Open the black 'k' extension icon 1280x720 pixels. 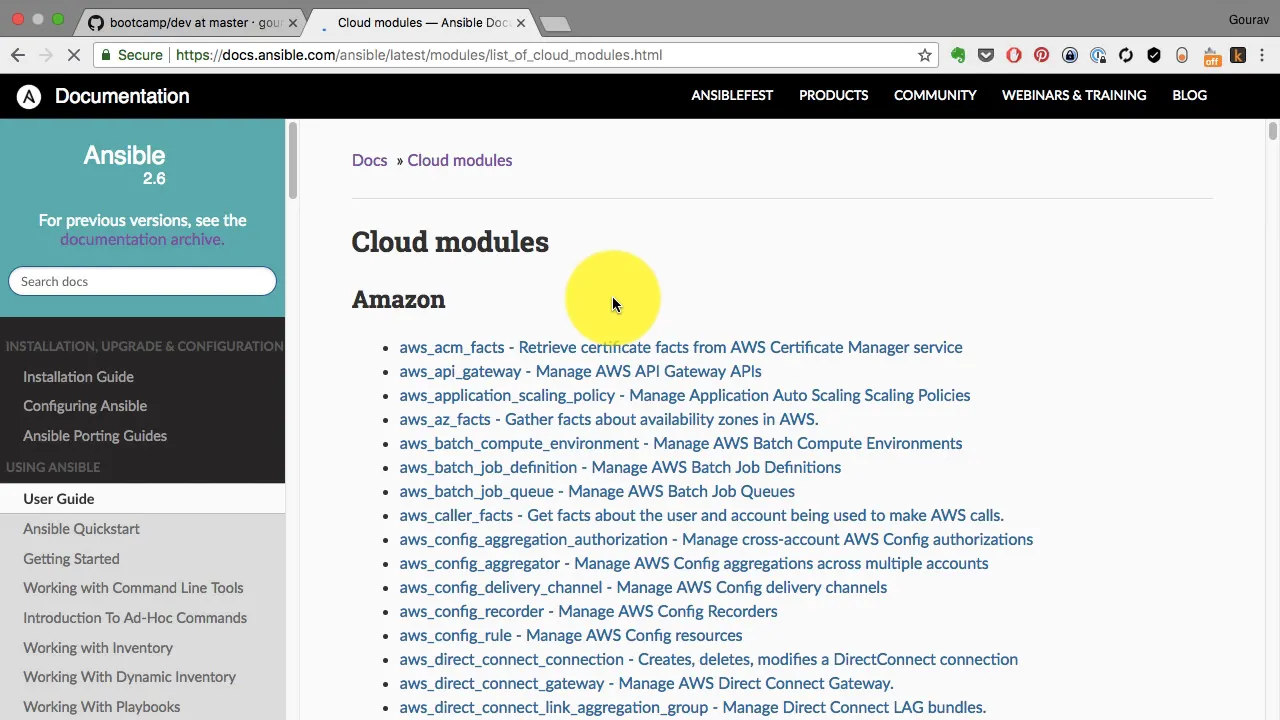1238,55
